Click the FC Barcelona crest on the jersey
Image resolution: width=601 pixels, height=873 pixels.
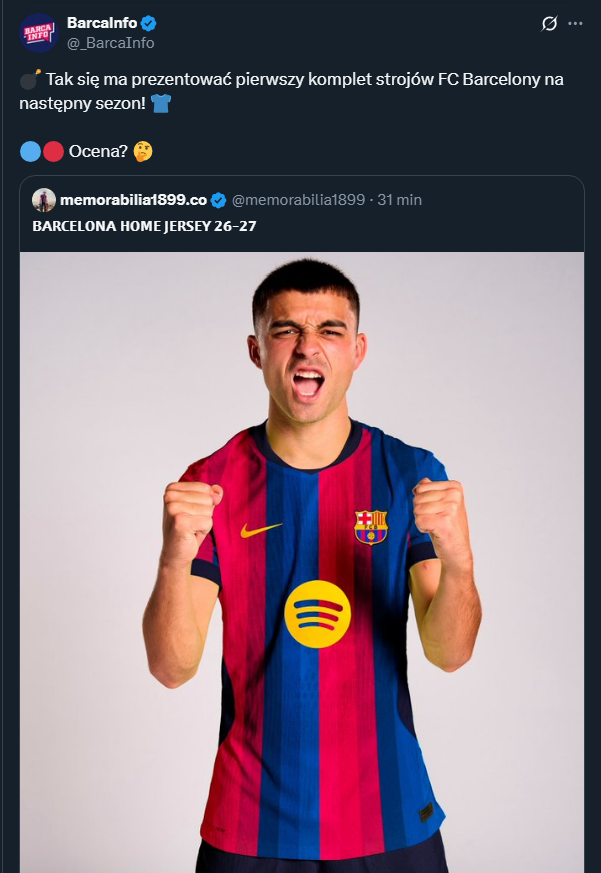[x=370, y=526]
